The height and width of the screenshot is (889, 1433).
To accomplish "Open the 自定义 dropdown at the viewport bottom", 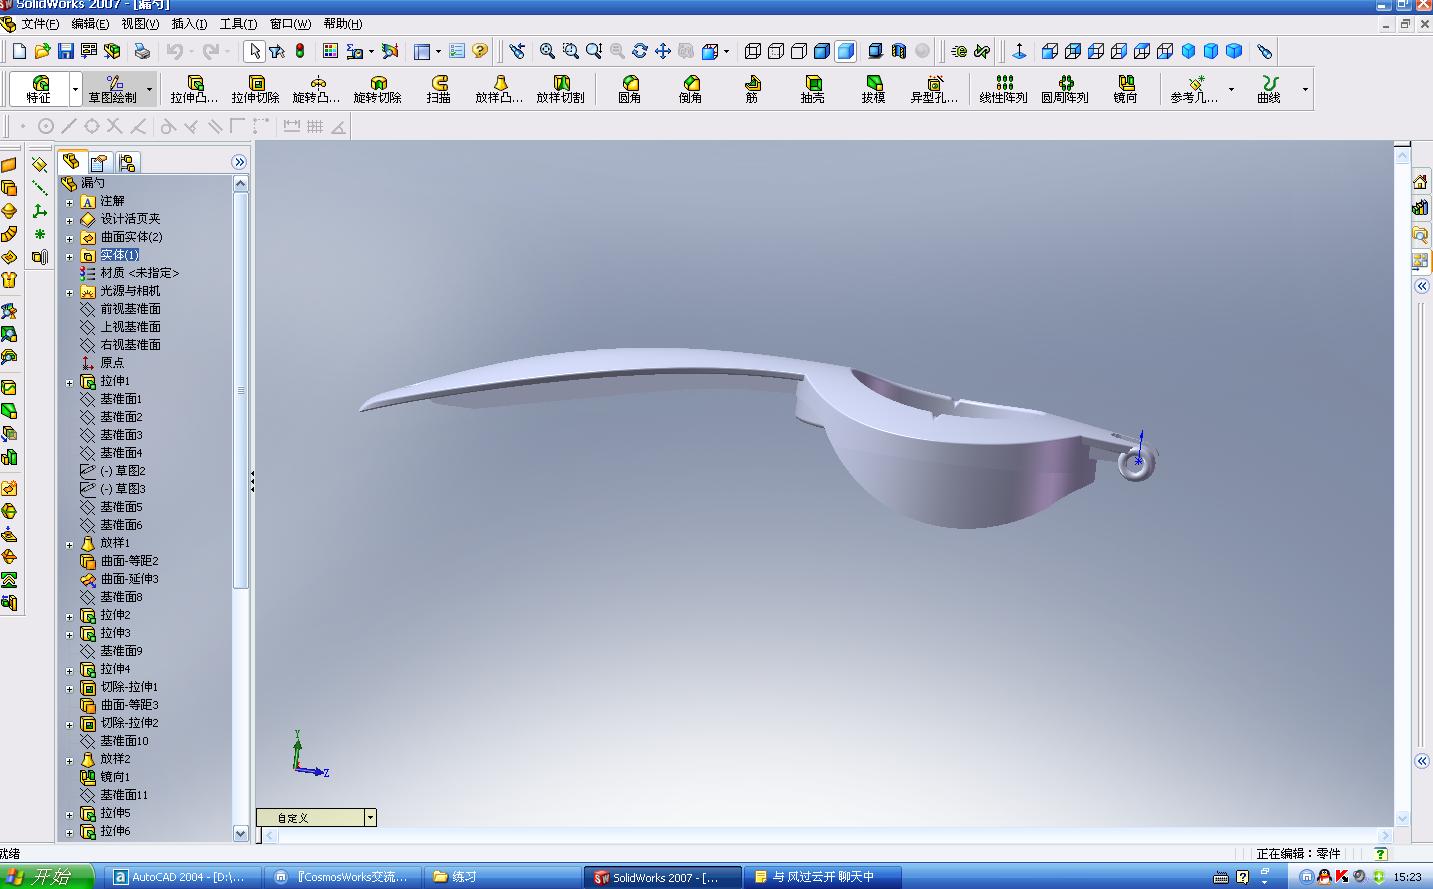I will coord(370,817).
